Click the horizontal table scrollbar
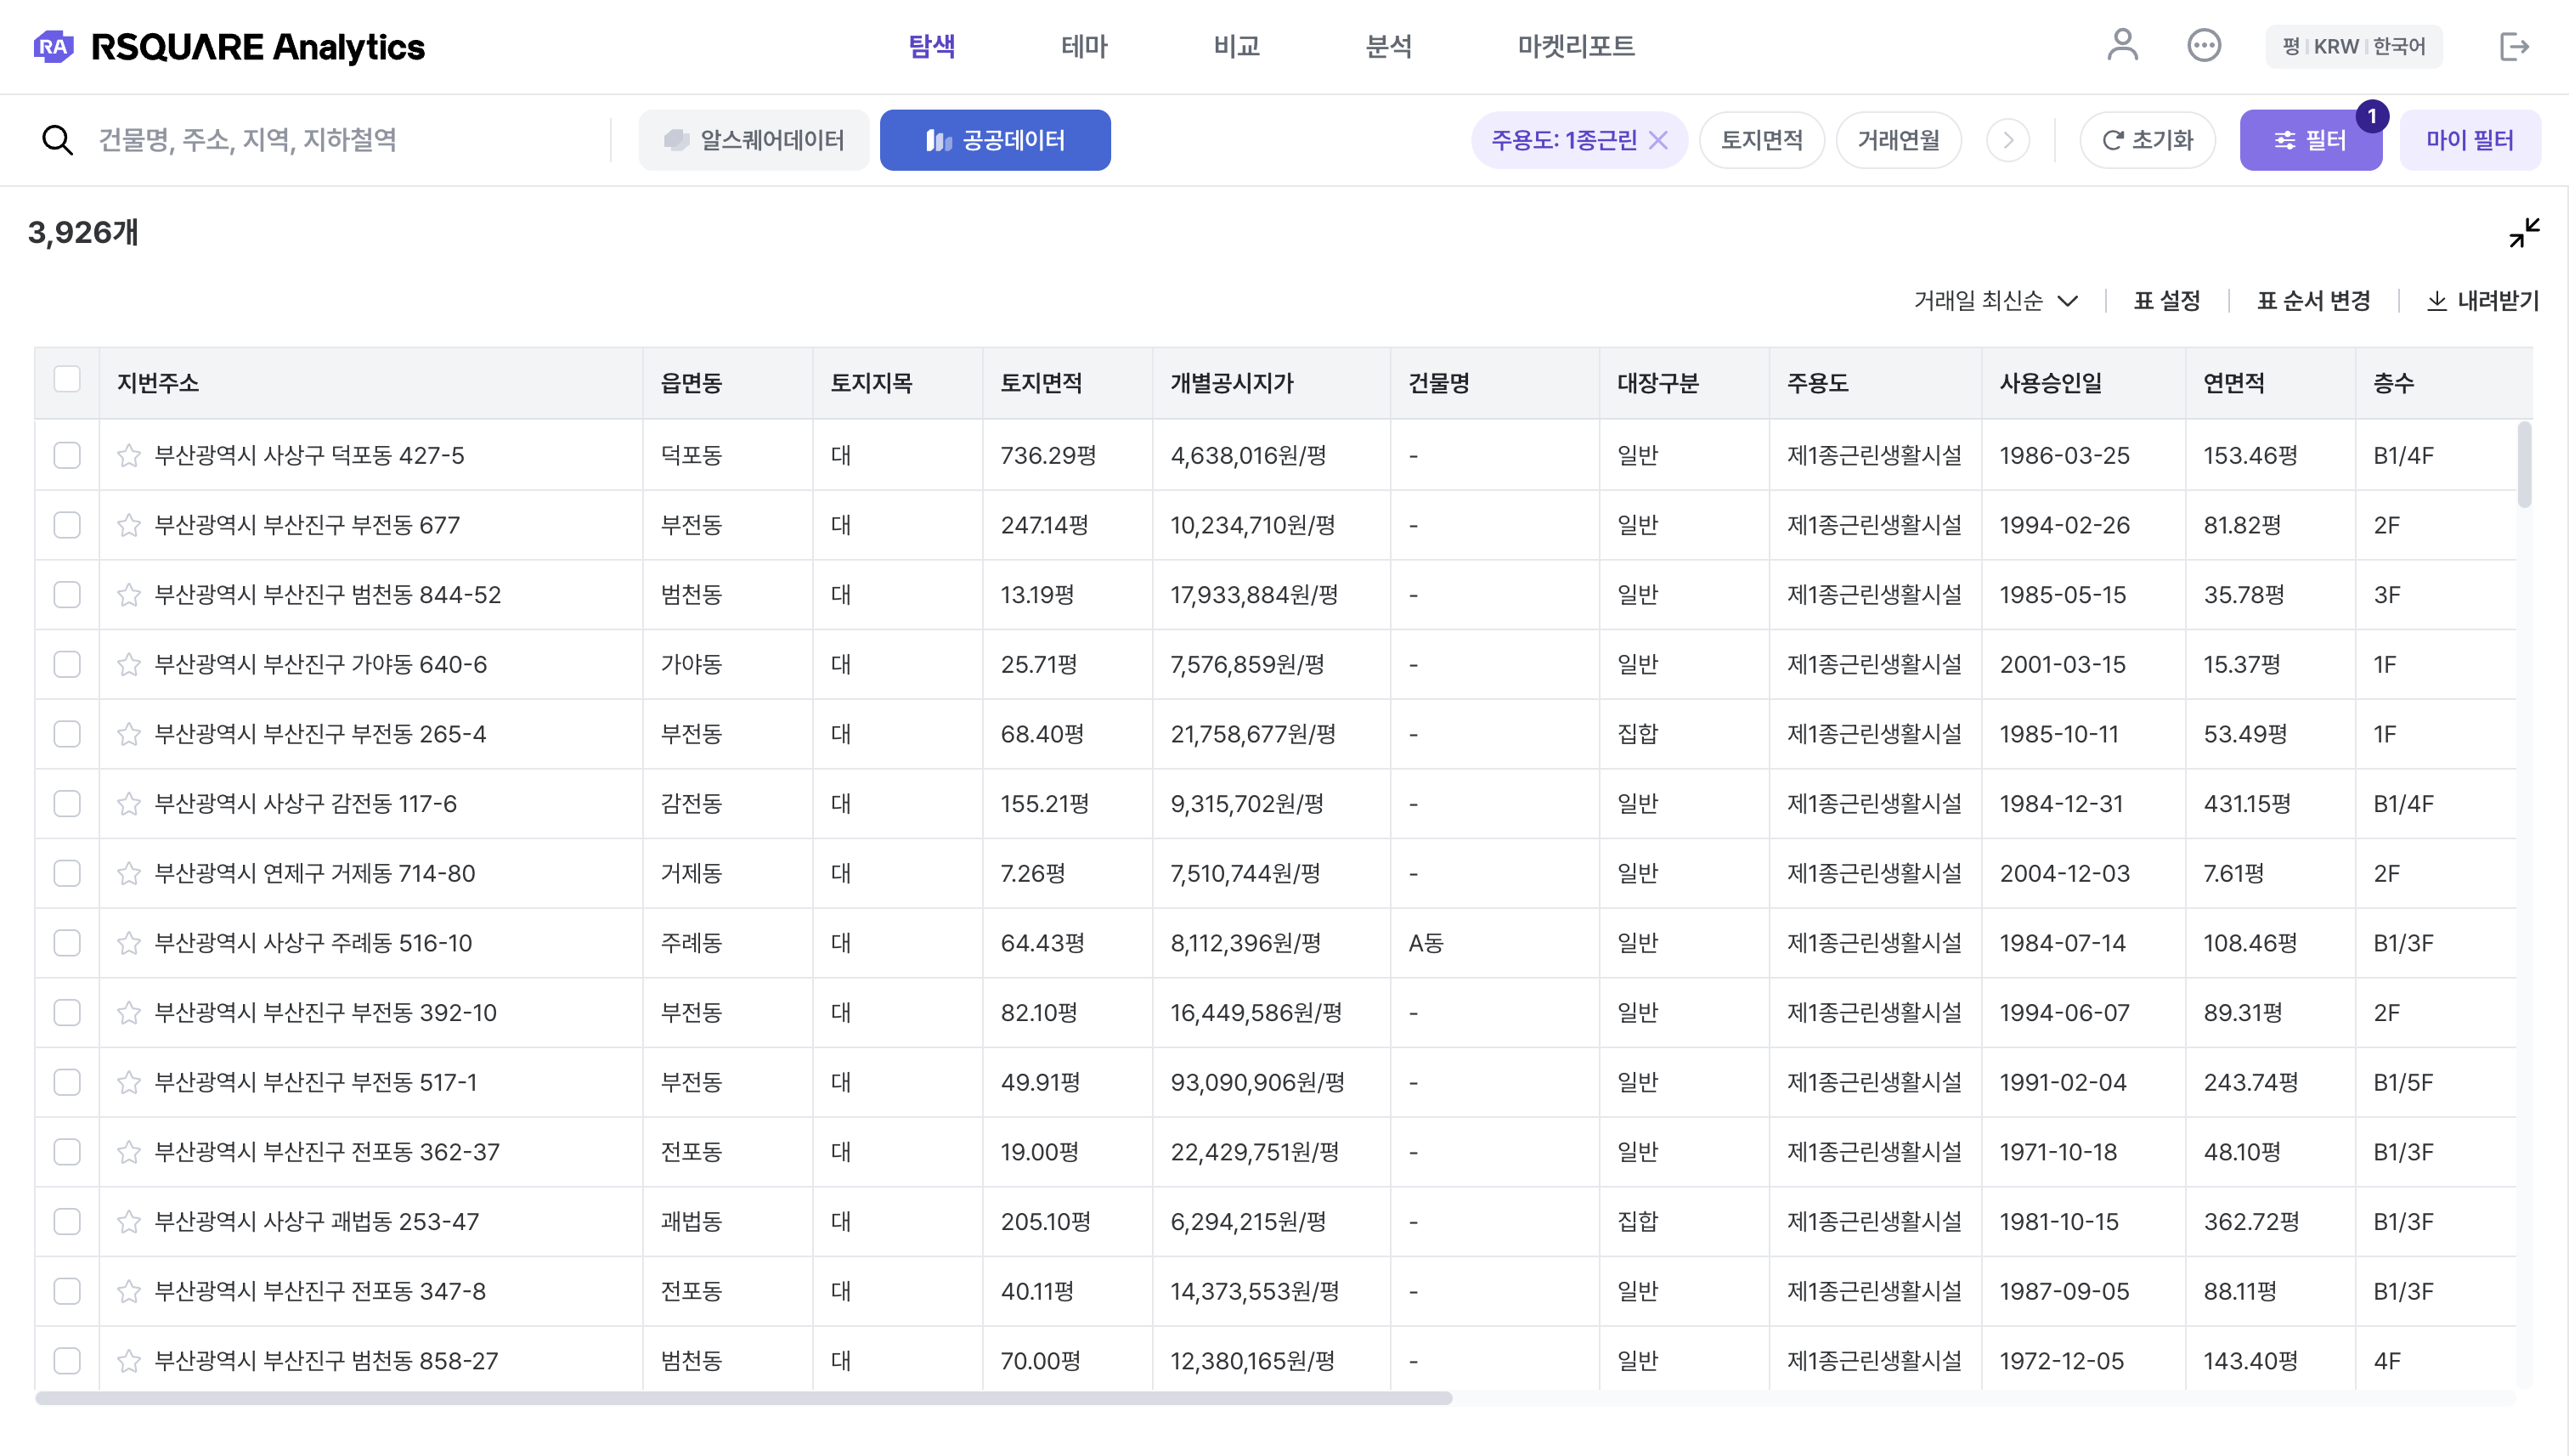 [x=743, y=1398]
